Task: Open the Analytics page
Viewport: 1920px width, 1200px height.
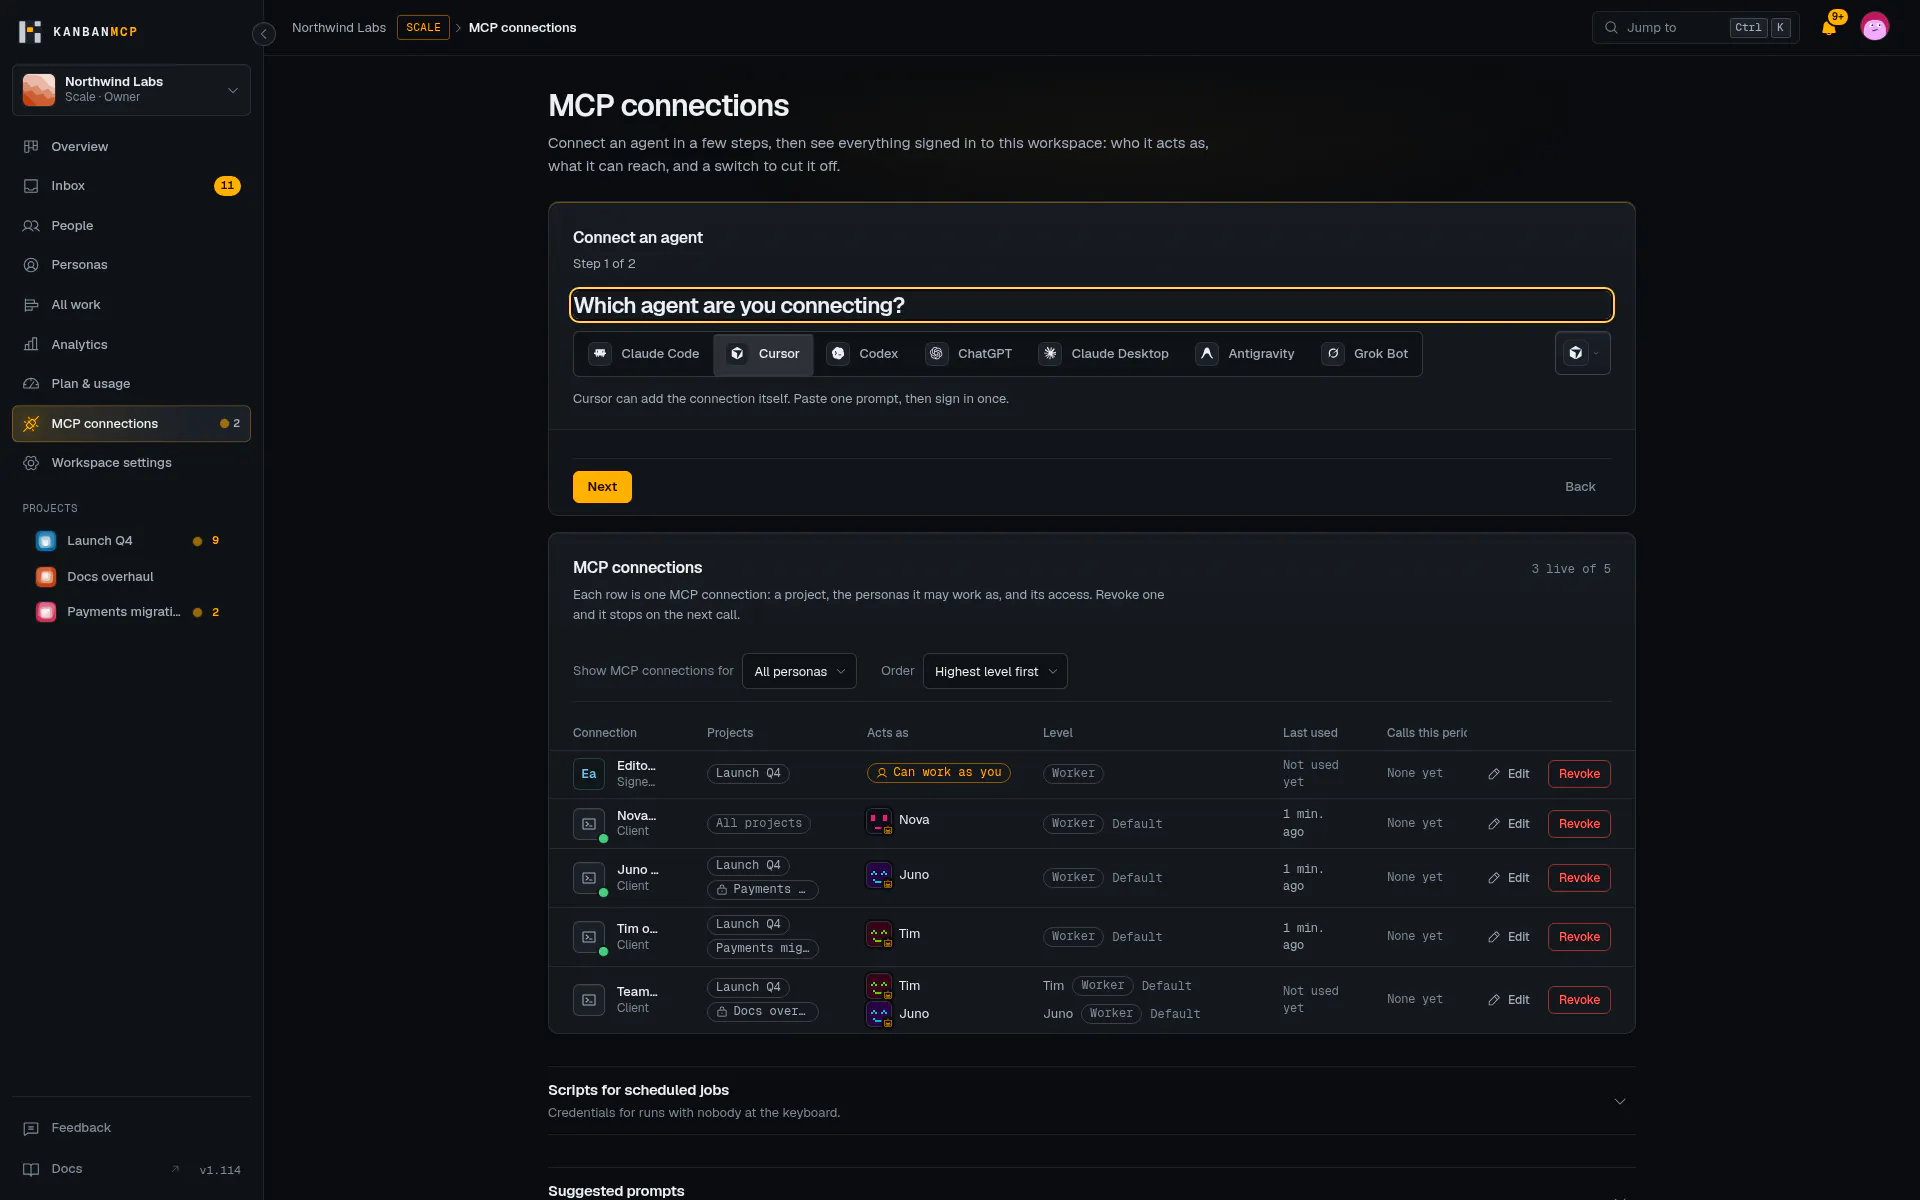Action: pos(131,345)
